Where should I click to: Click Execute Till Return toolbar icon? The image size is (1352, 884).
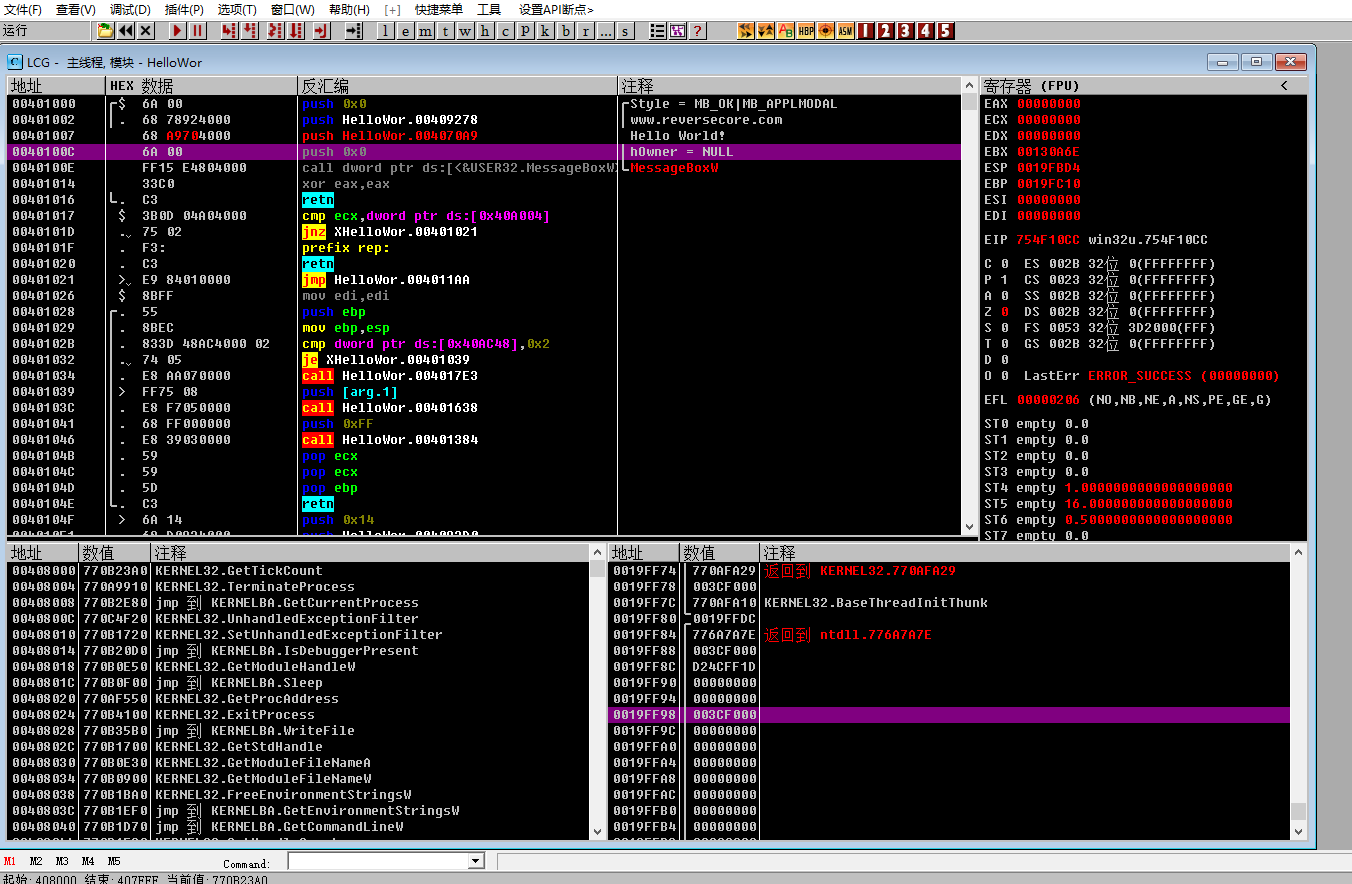pyautogui.click(x=322, y=31)
